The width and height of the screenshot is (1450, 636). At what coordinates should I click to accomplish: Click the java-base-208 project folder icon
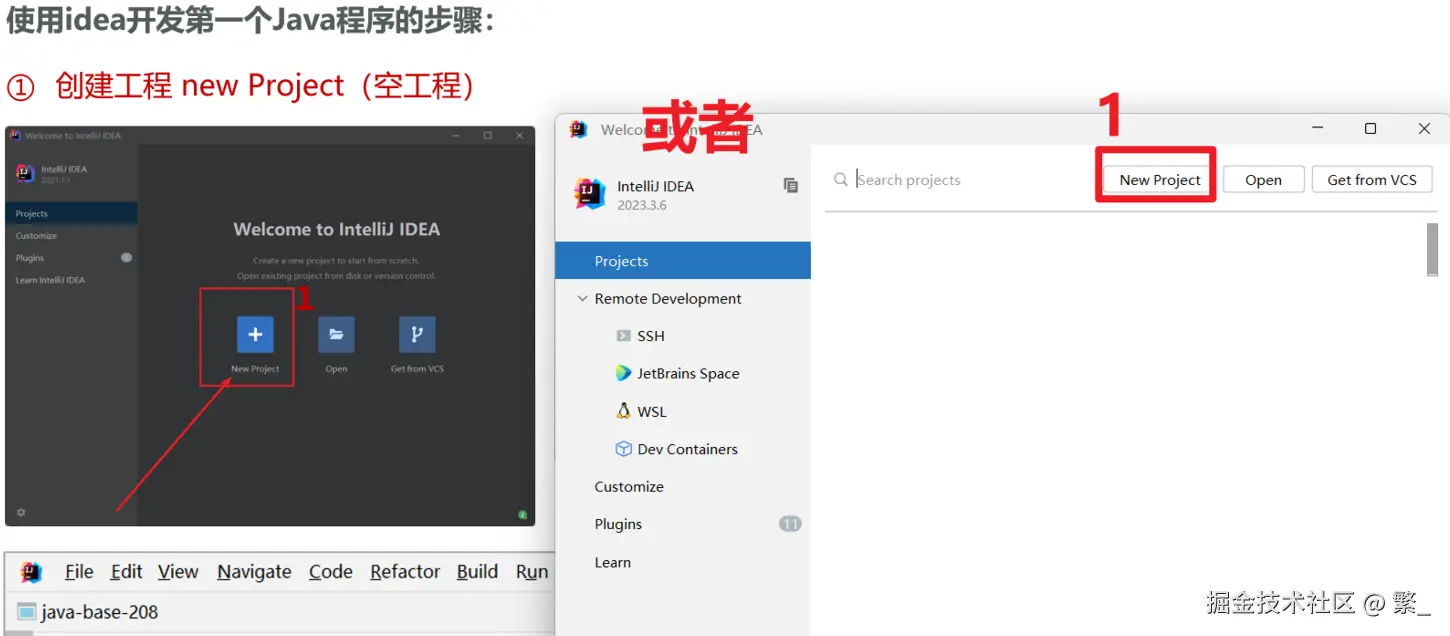pos(27,612)
